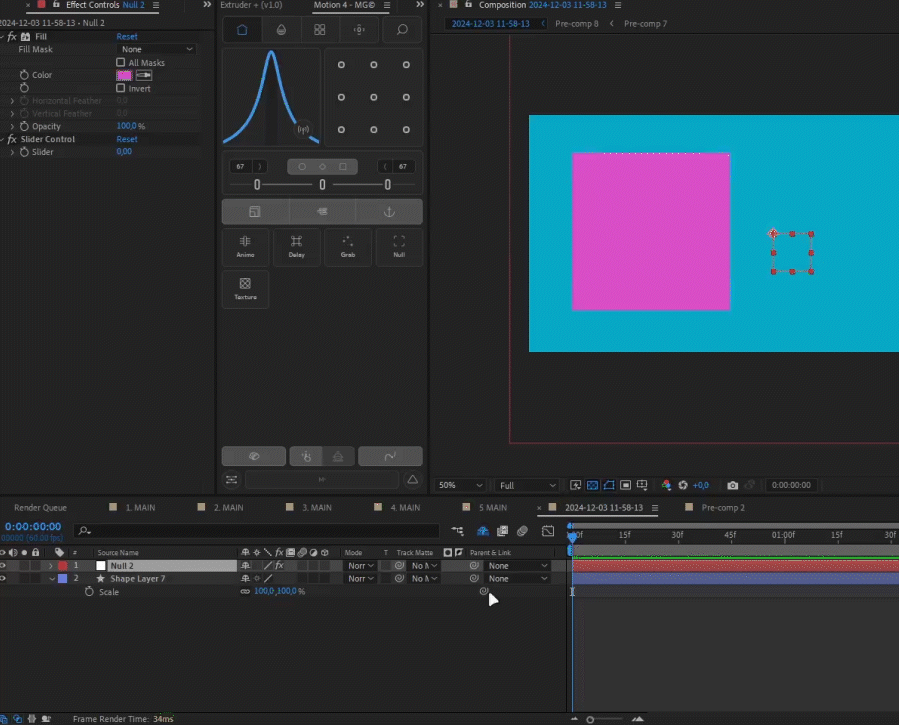
Task: Toggle transparency grid in composition viewer
Action: coord(592,485)
